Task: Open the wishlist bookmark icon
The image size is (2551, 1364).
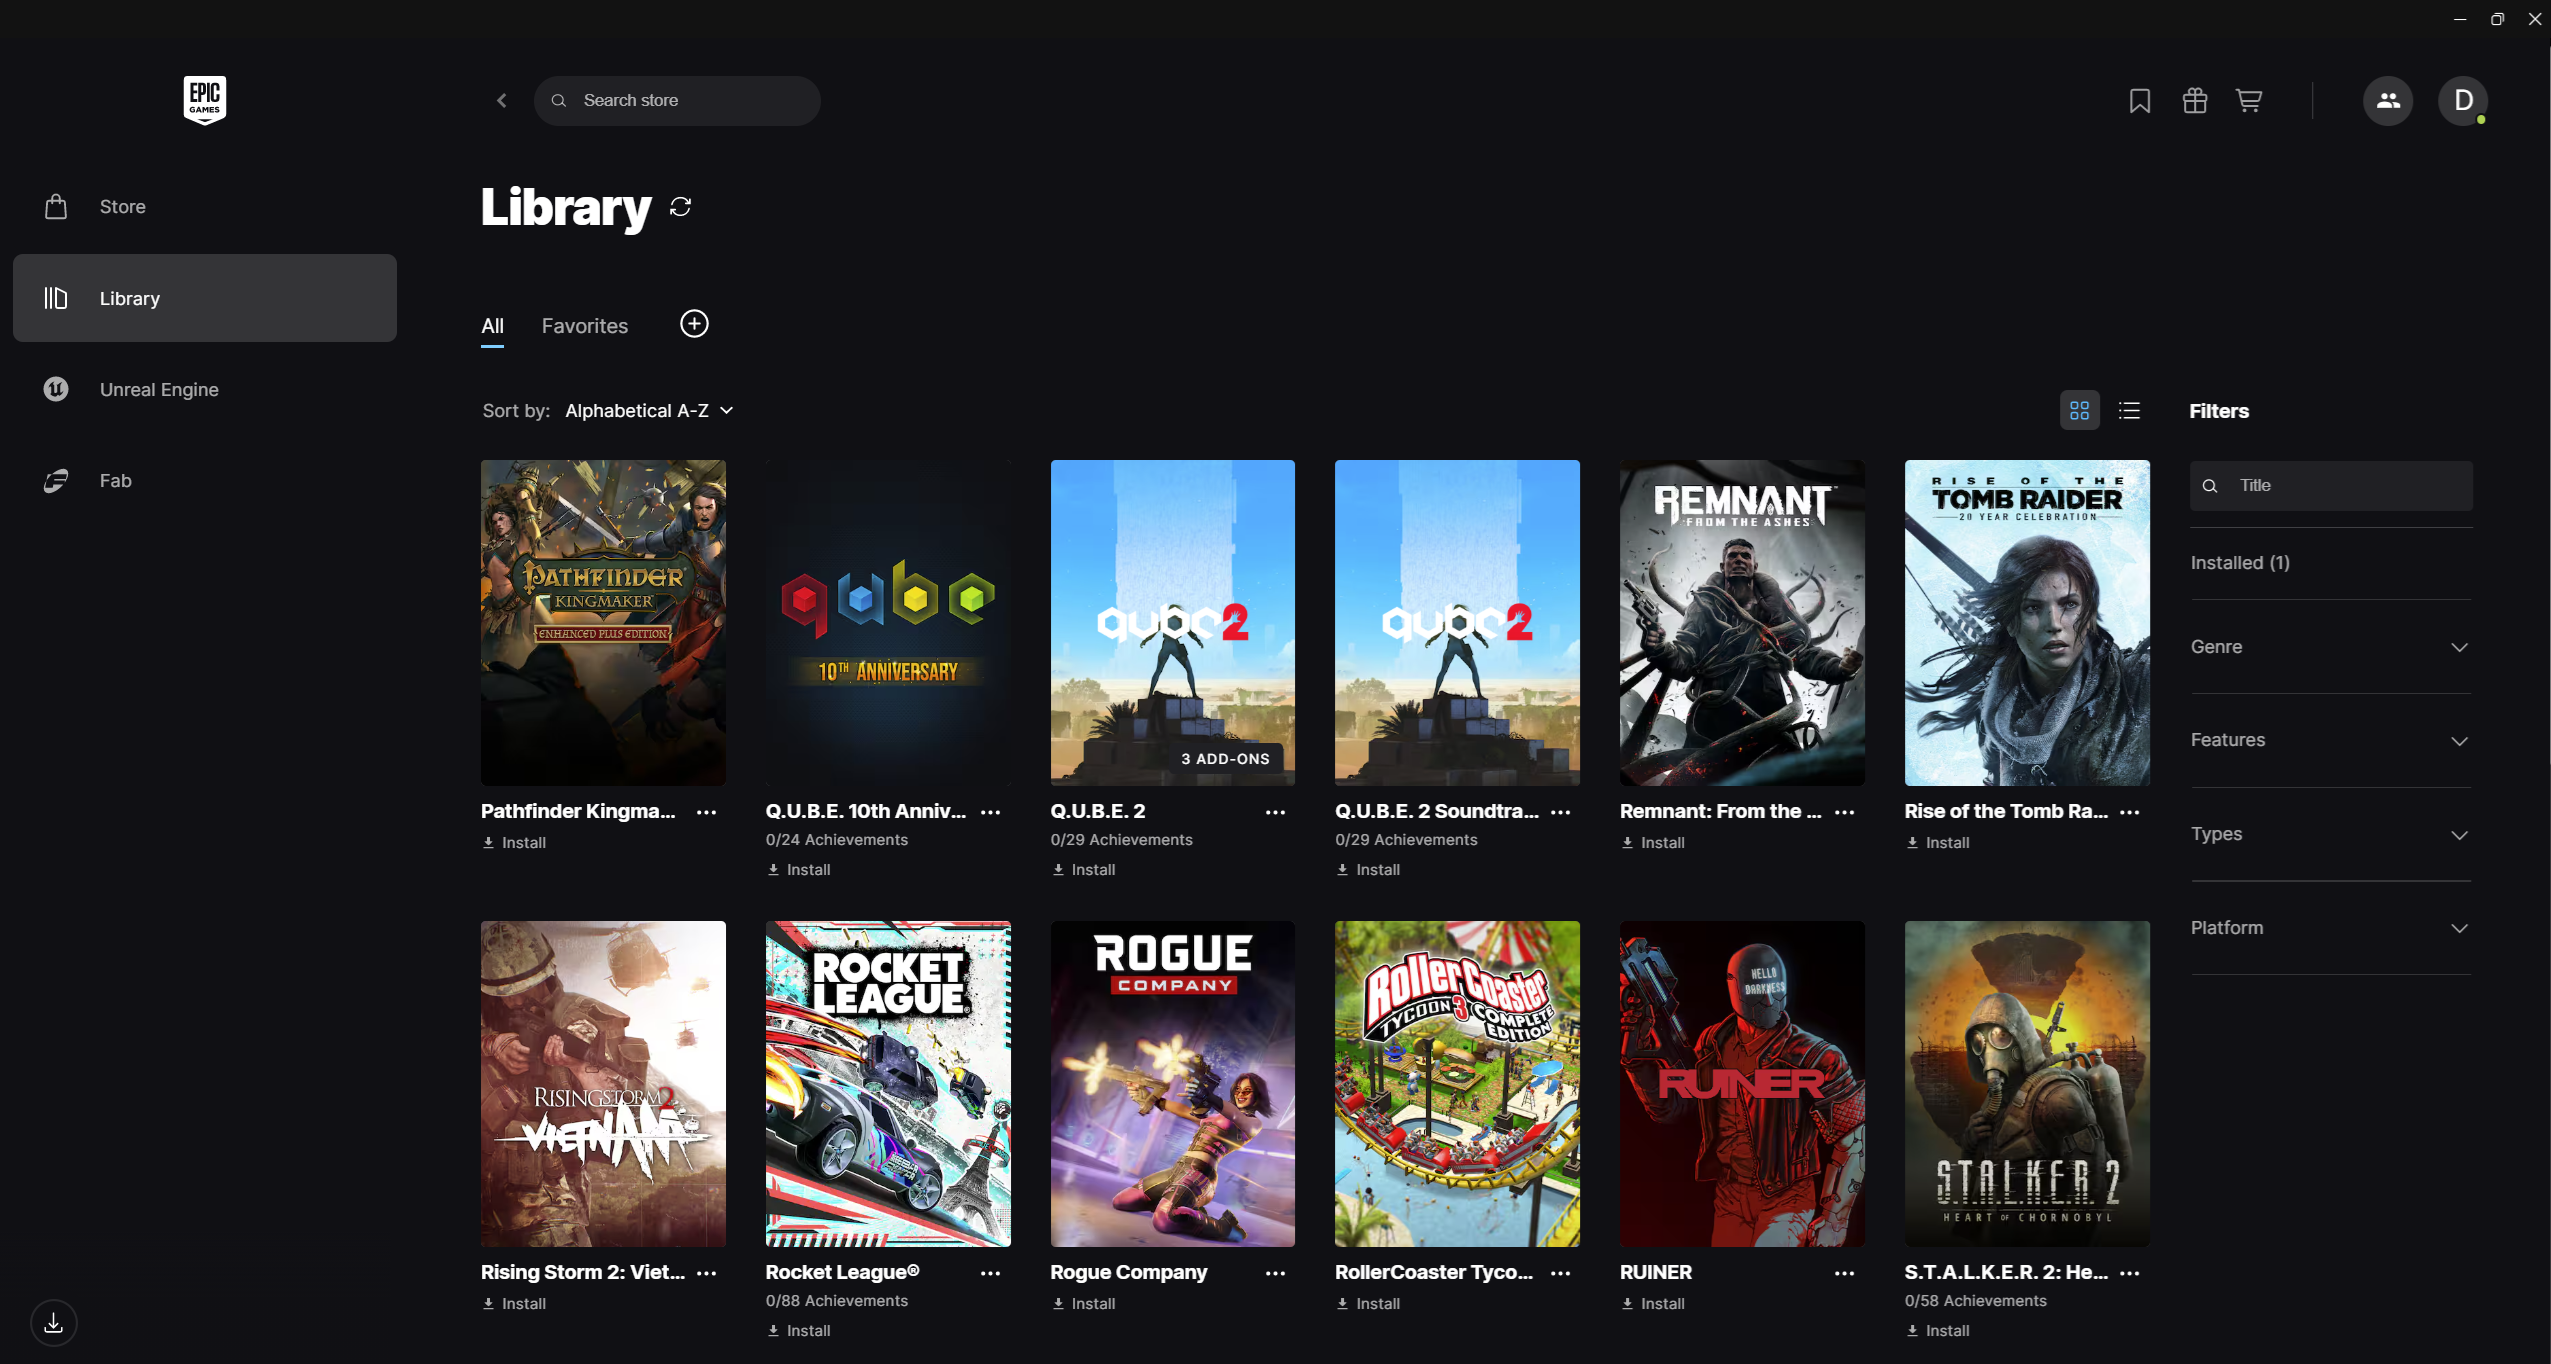Action: (2139, 101)
